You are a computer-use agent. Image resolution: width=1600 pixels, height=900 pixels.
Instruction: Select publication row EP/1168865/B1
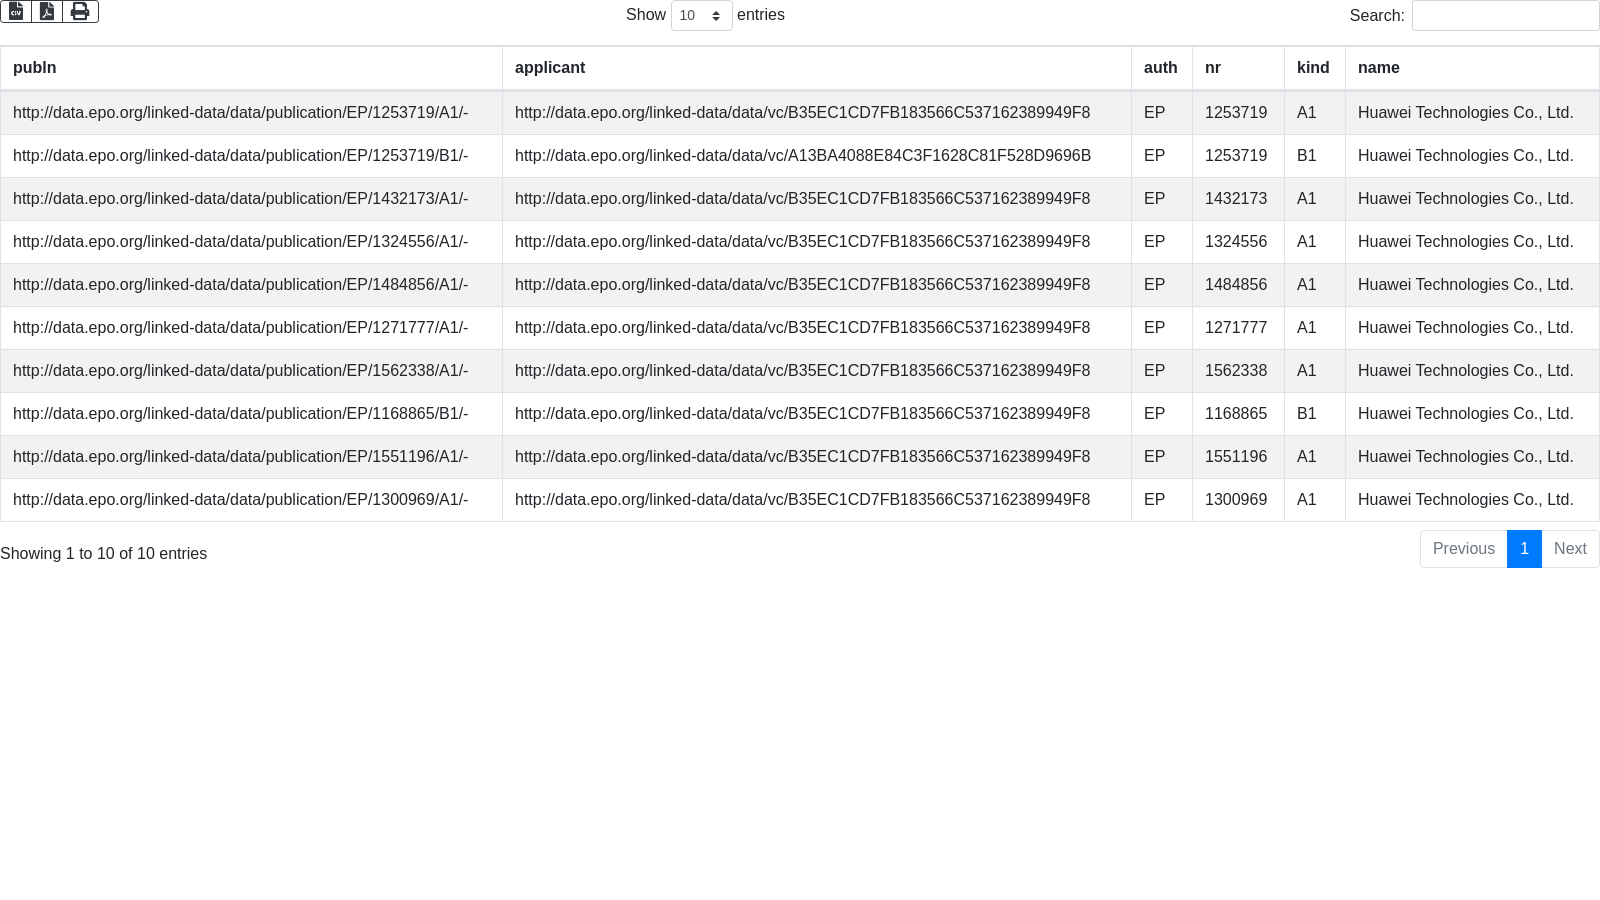click(240, 414)
